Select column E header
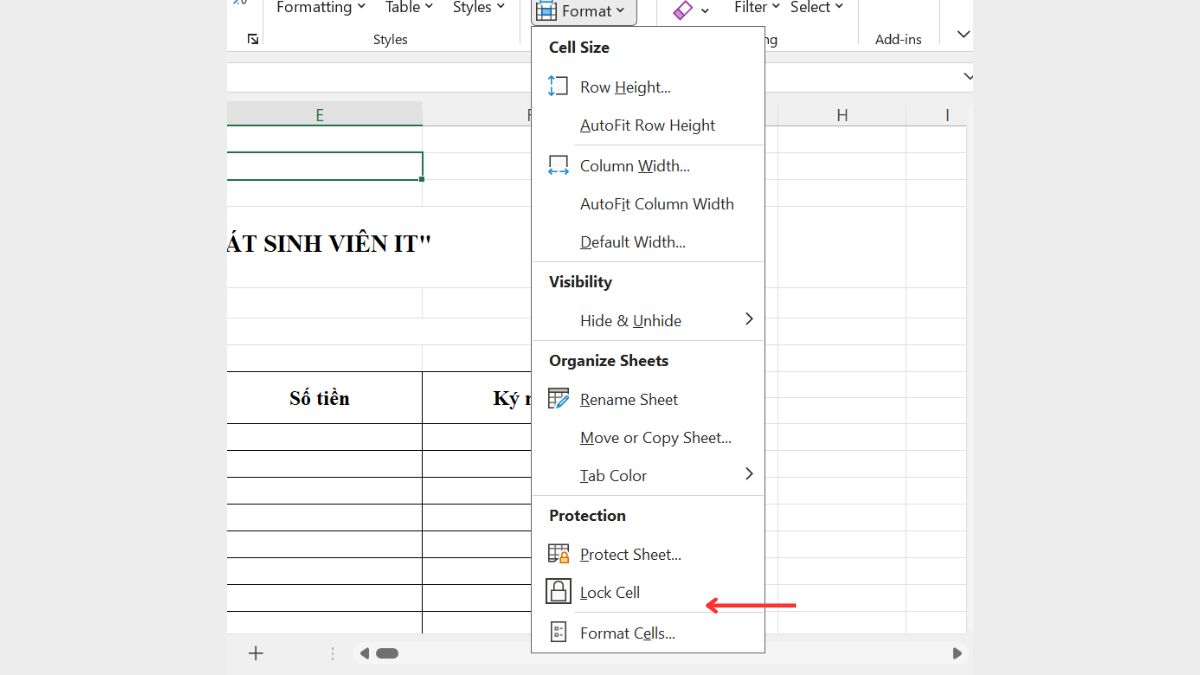The image size is (1200, 675). tap(320, 115)
